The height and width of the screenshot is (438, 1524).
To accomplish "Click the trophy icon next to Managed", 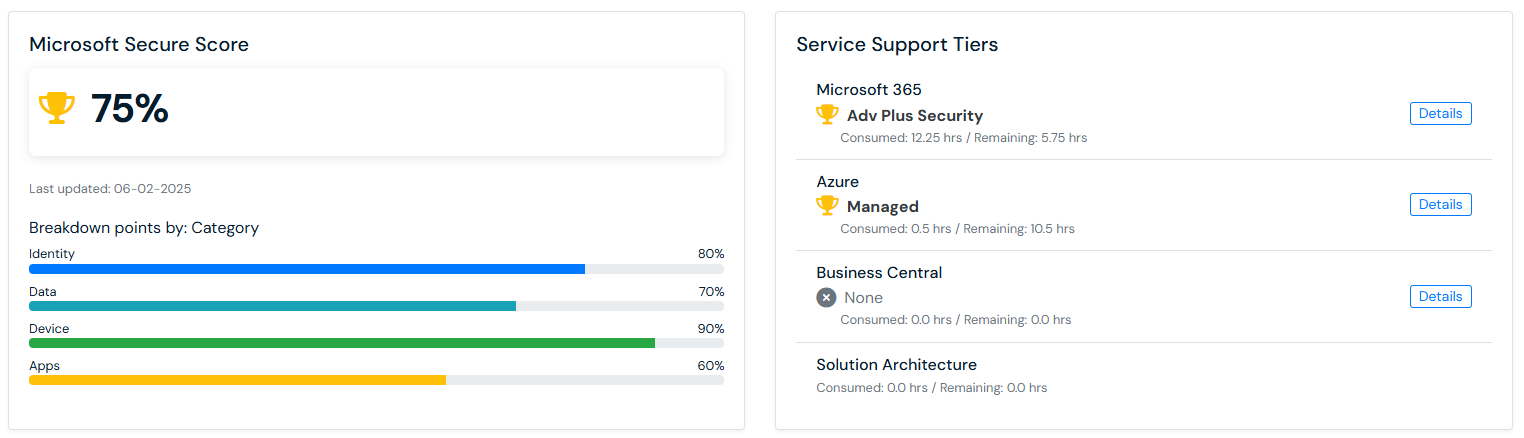I will pyautogui.click(x=827, y=206).
